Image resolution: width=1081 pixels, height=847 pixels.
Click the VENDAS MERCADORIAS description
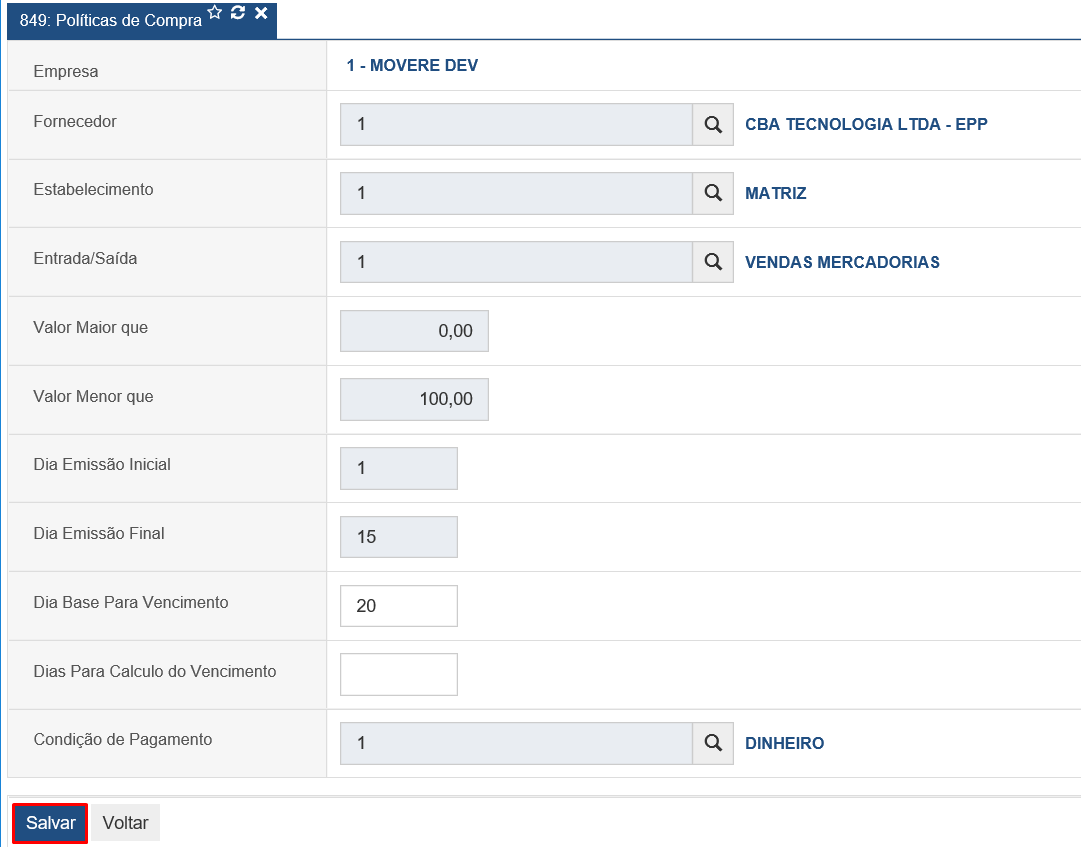842,262
